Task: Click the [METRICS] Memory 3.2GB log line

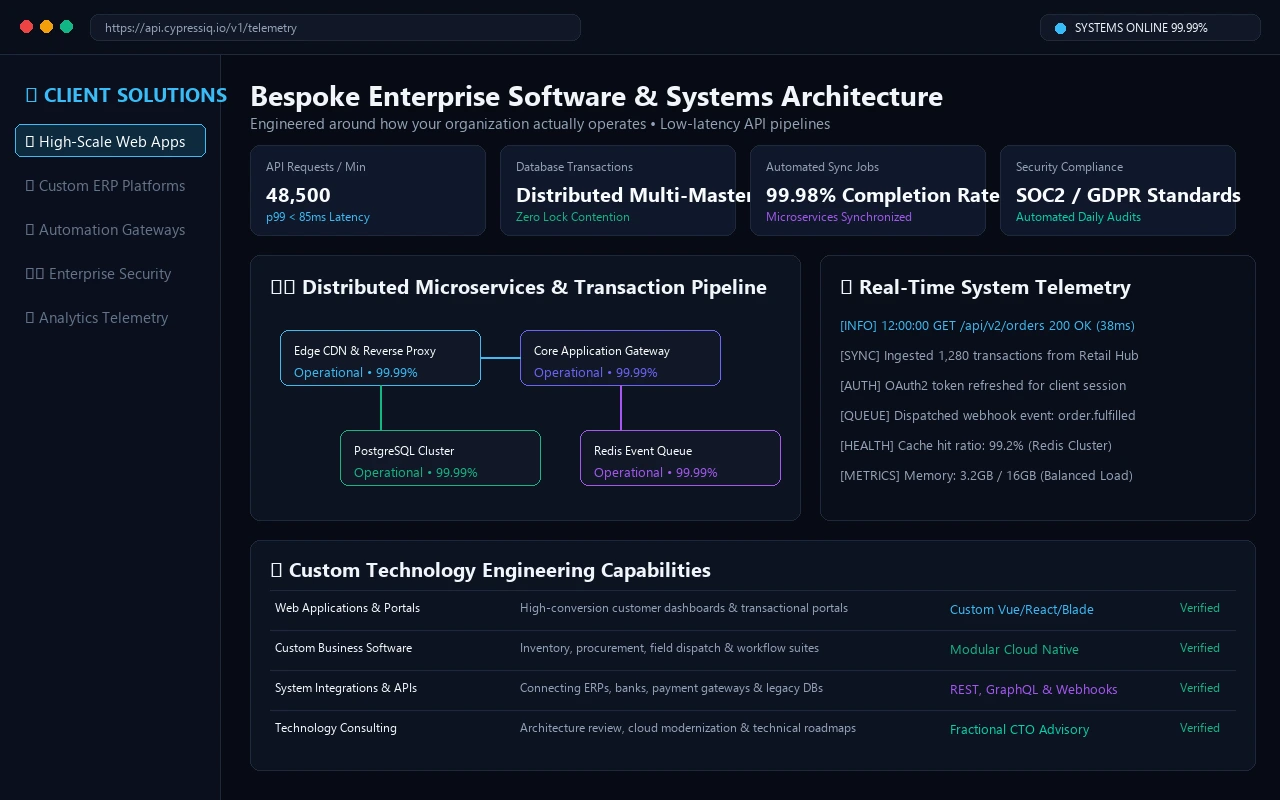Action: pos(986,475)
